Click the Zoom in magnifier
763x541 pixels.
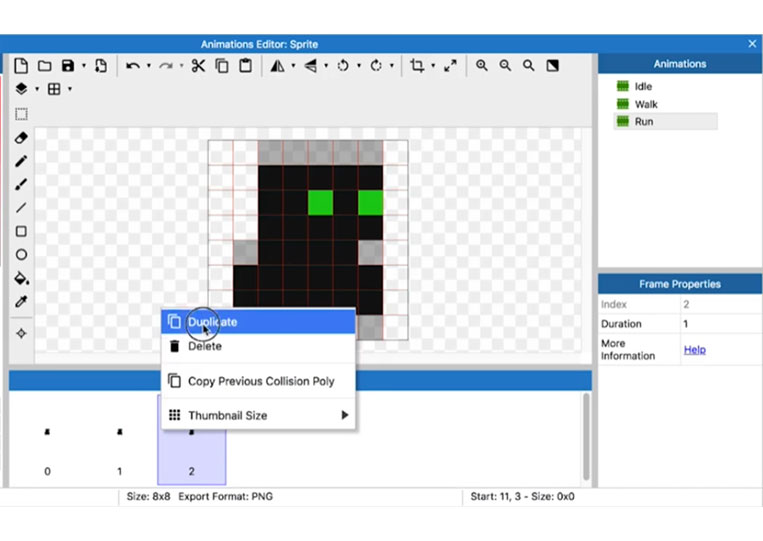482,65
